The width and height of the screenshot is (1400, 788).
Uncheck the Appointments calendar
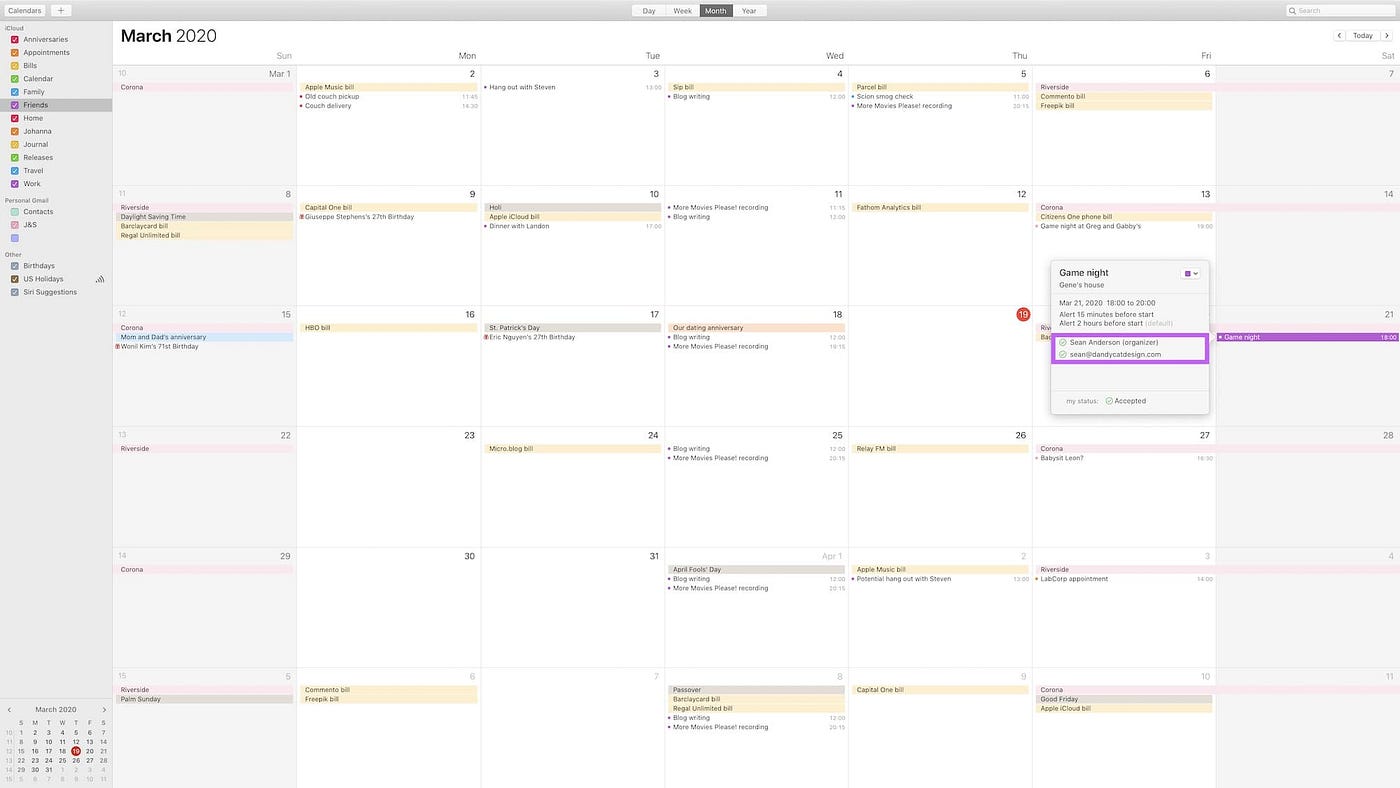tap(15, 52)
